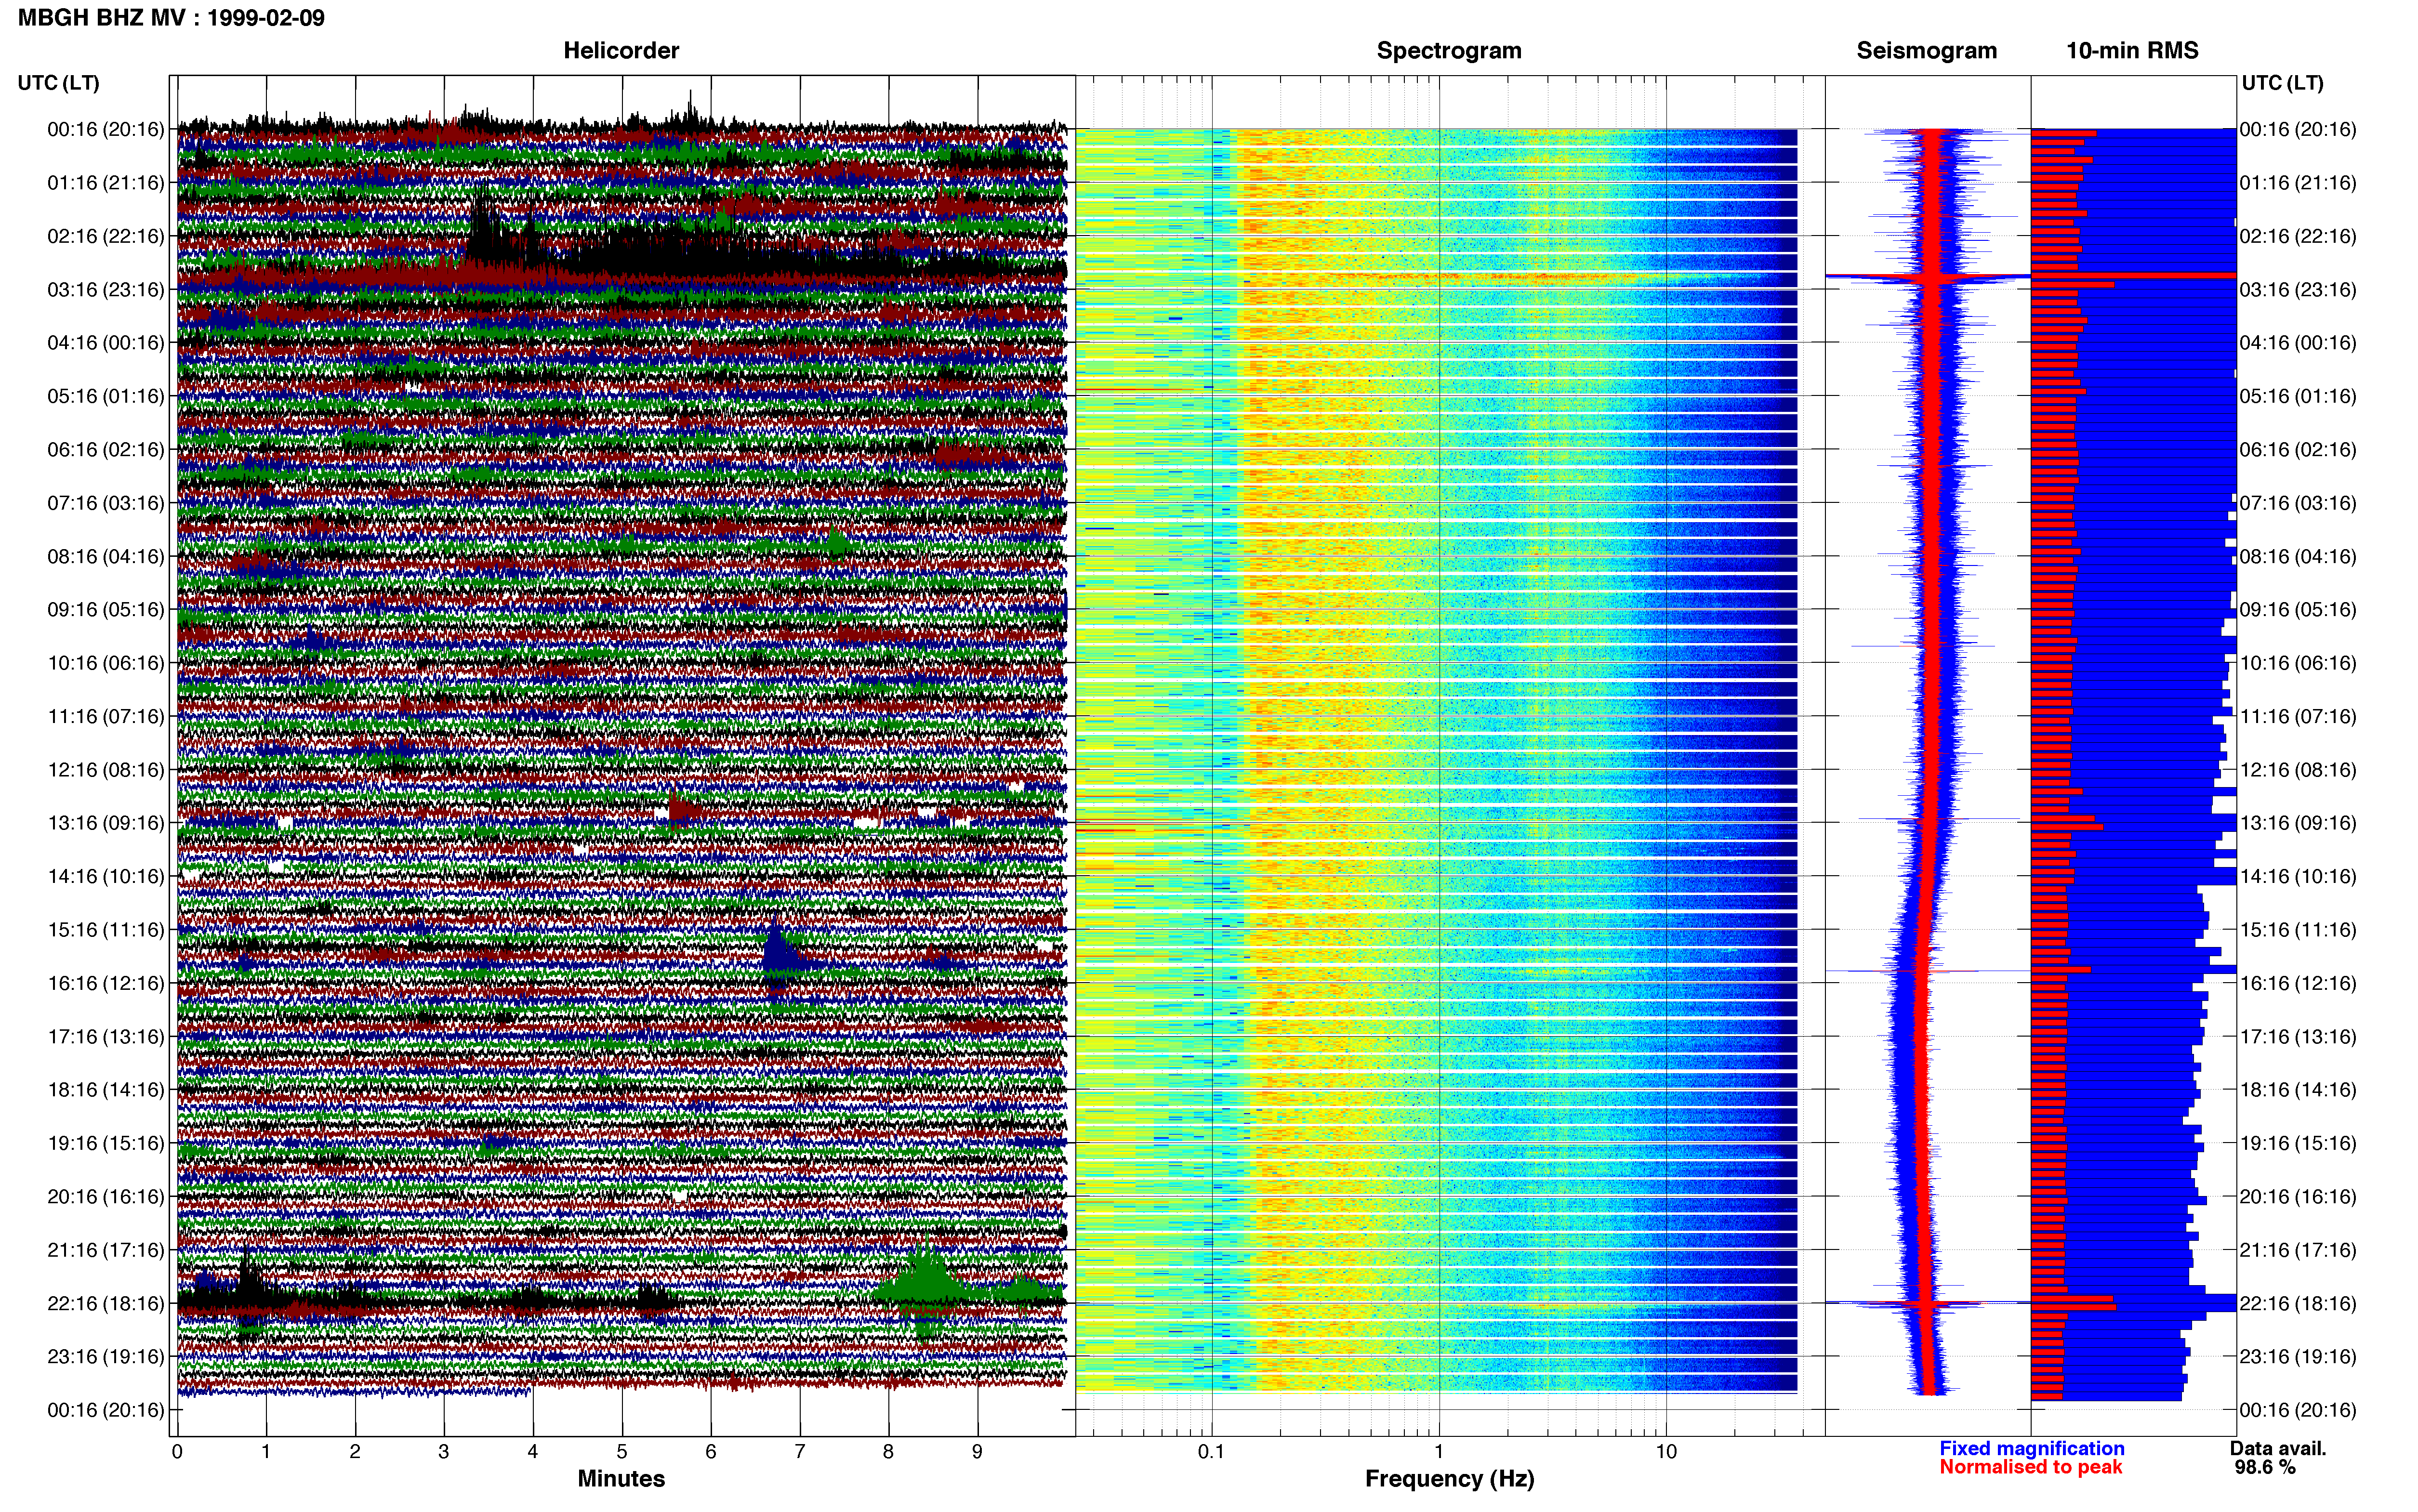
Task: Select right axis time label '13:16 (09:16)'
Action: (2298, 823)
